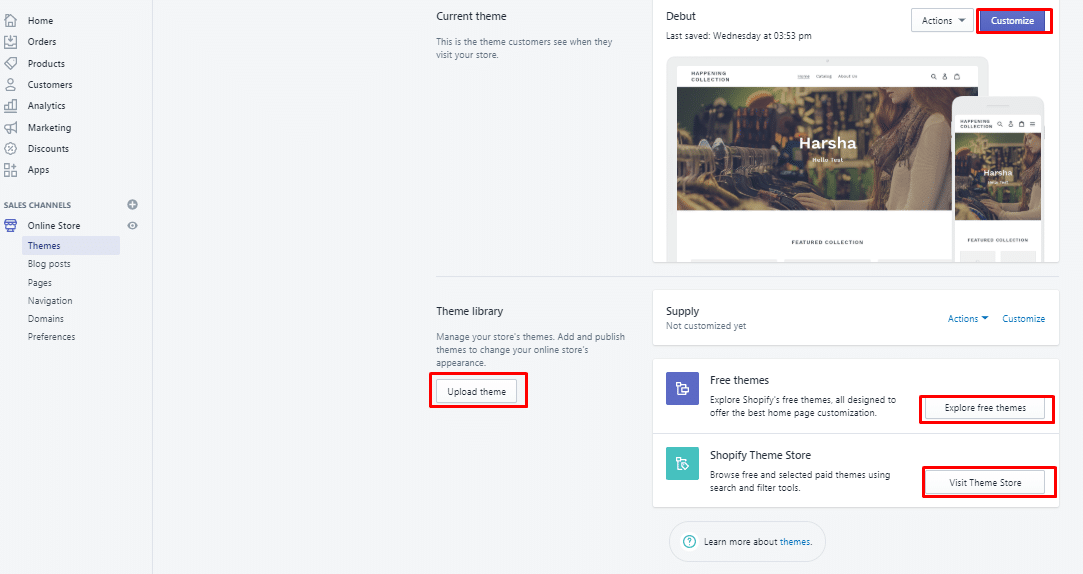Open Customers section
This screenshot has height=574, width=1083.
click(x=50, y=85)
